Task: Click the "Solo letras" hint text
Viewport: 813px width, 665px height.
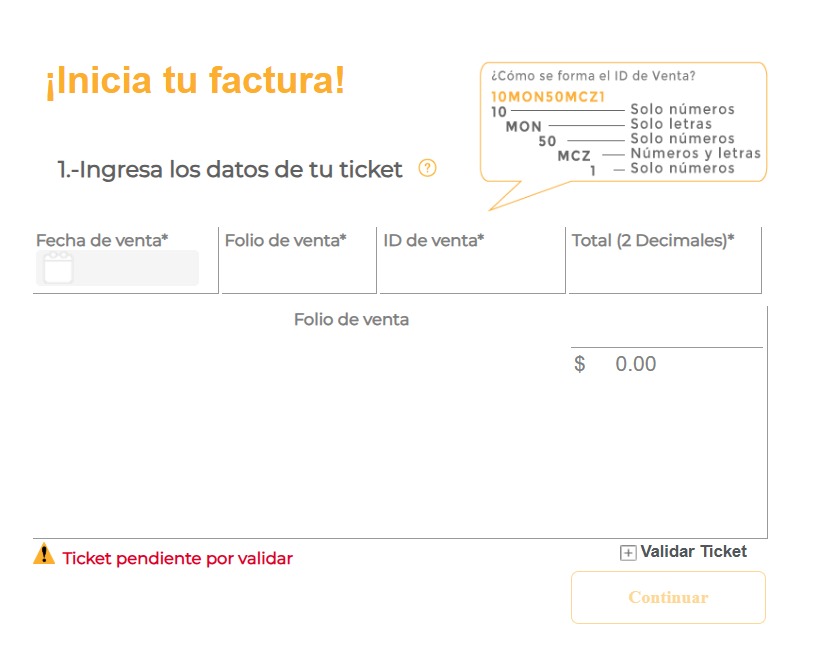Action: click(671, 124)
